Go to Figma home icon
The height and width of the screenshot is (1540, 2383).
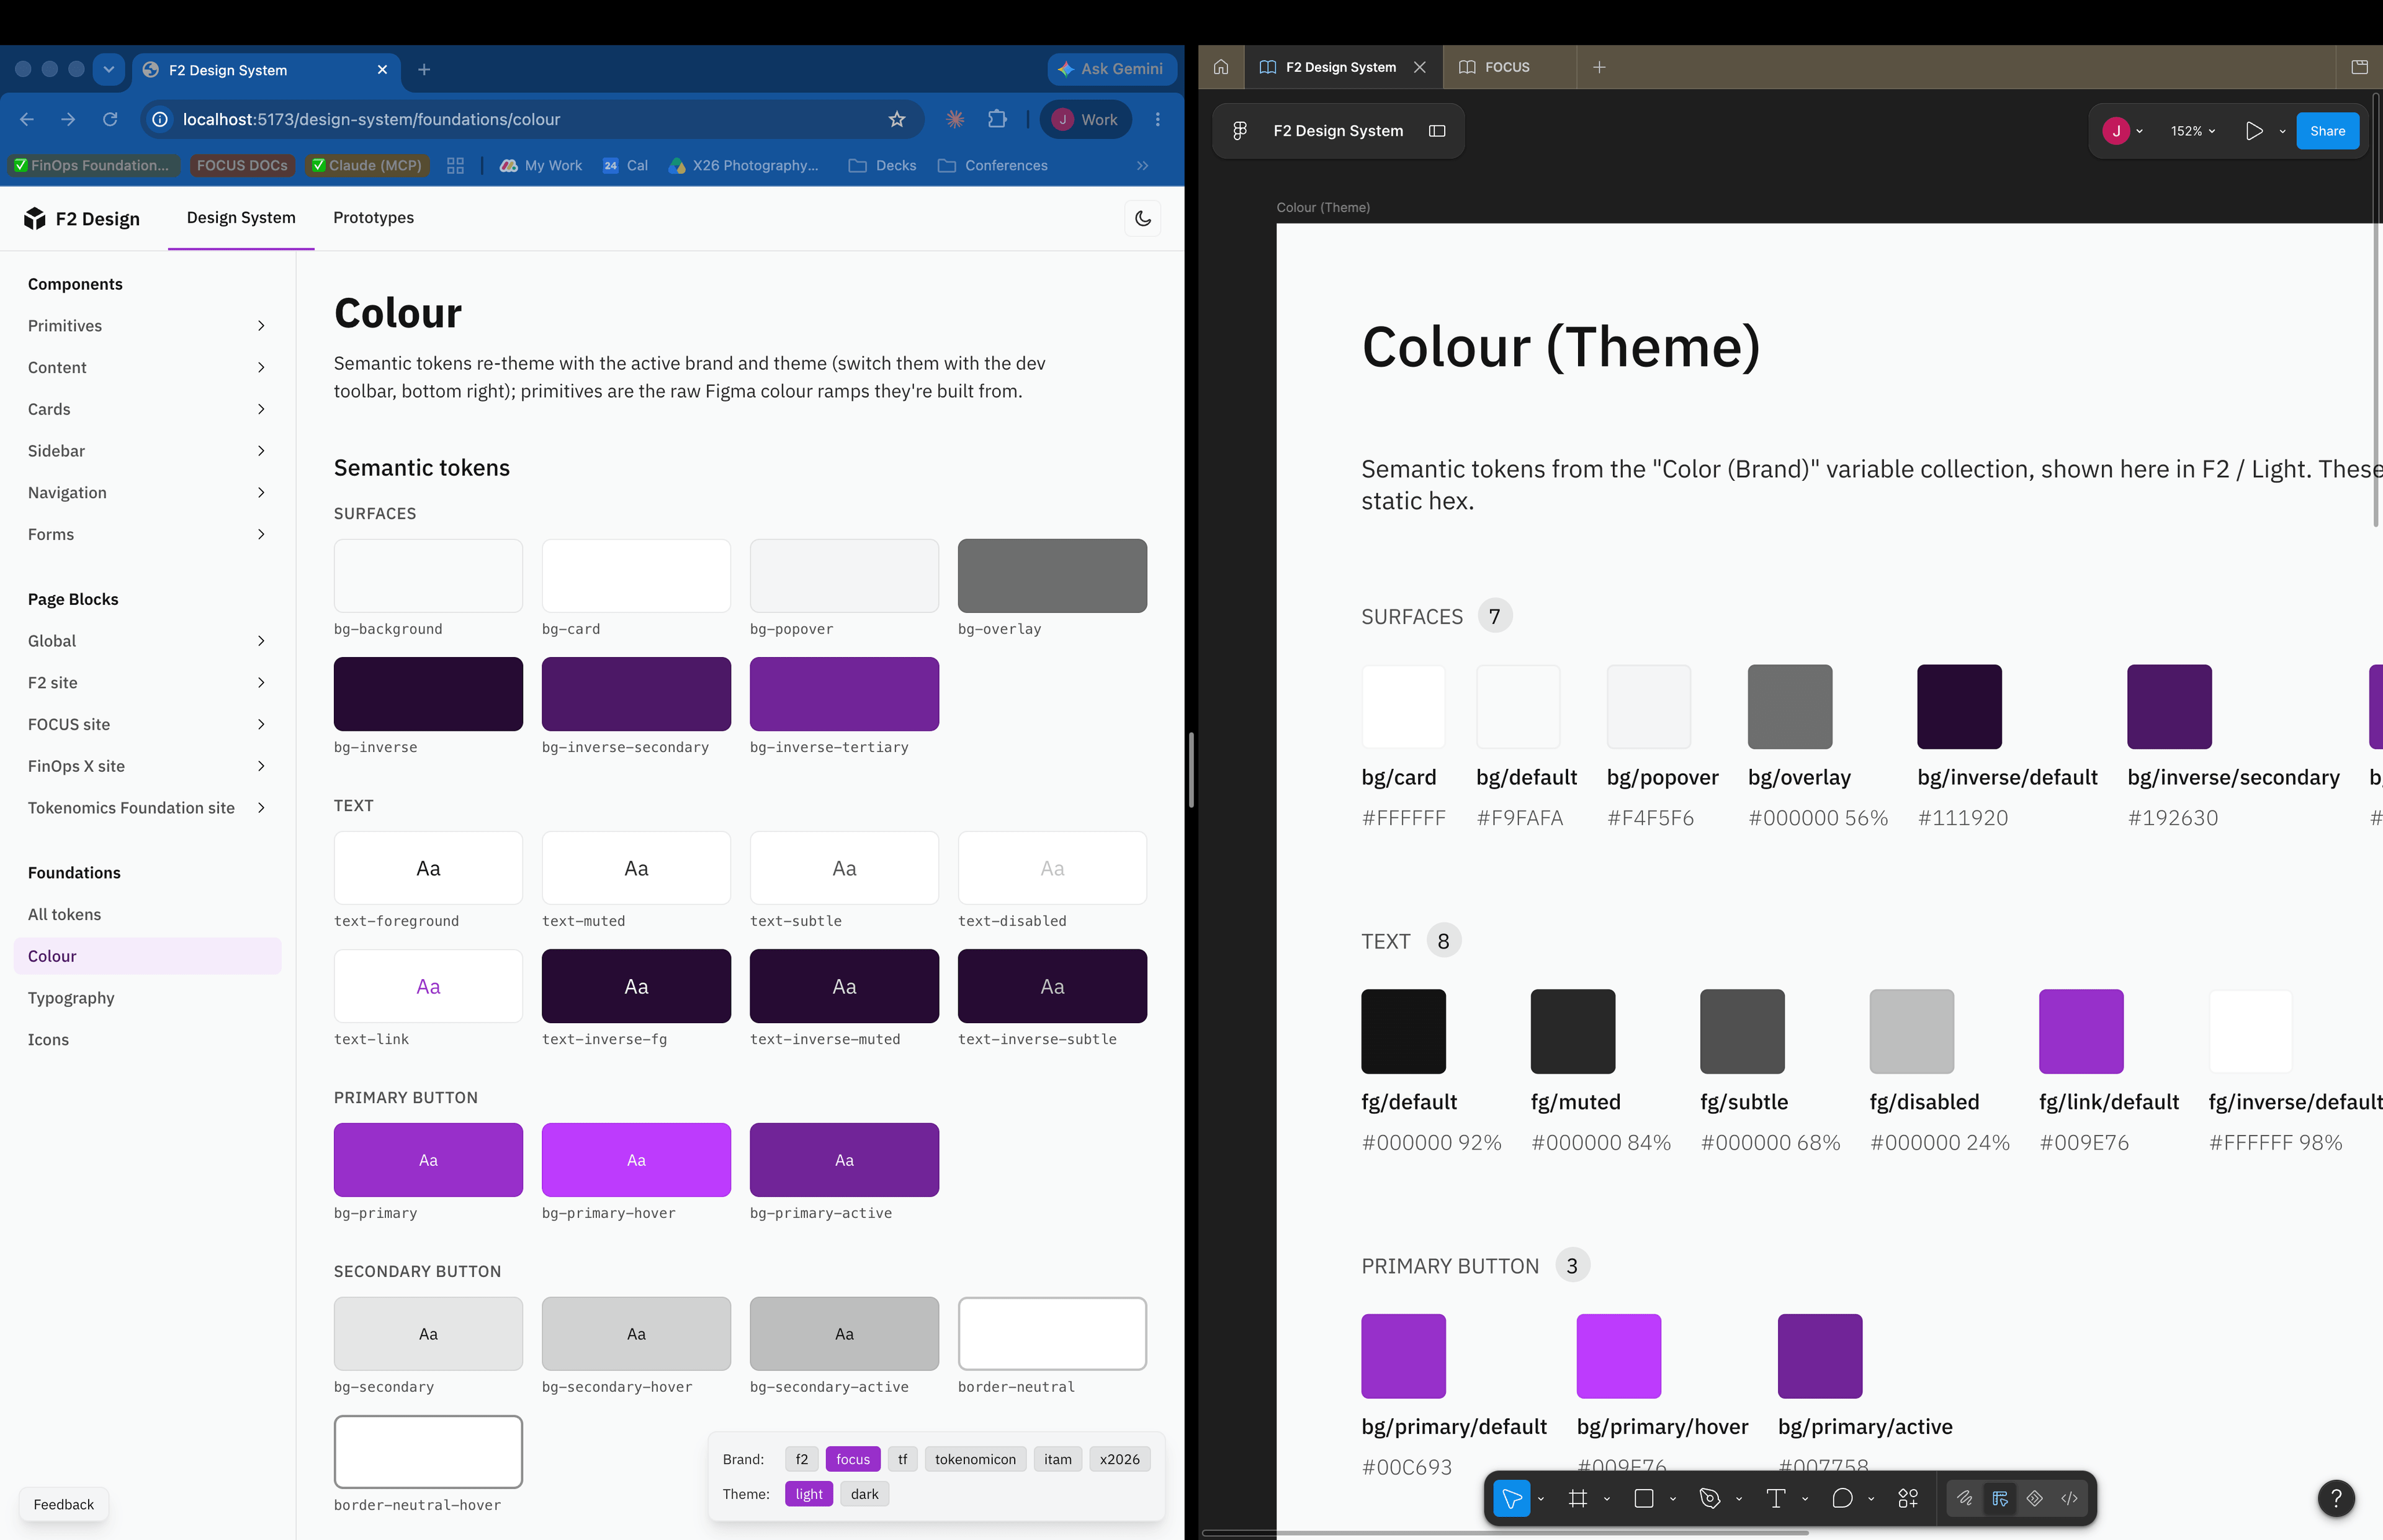[x=1221, y=67]
